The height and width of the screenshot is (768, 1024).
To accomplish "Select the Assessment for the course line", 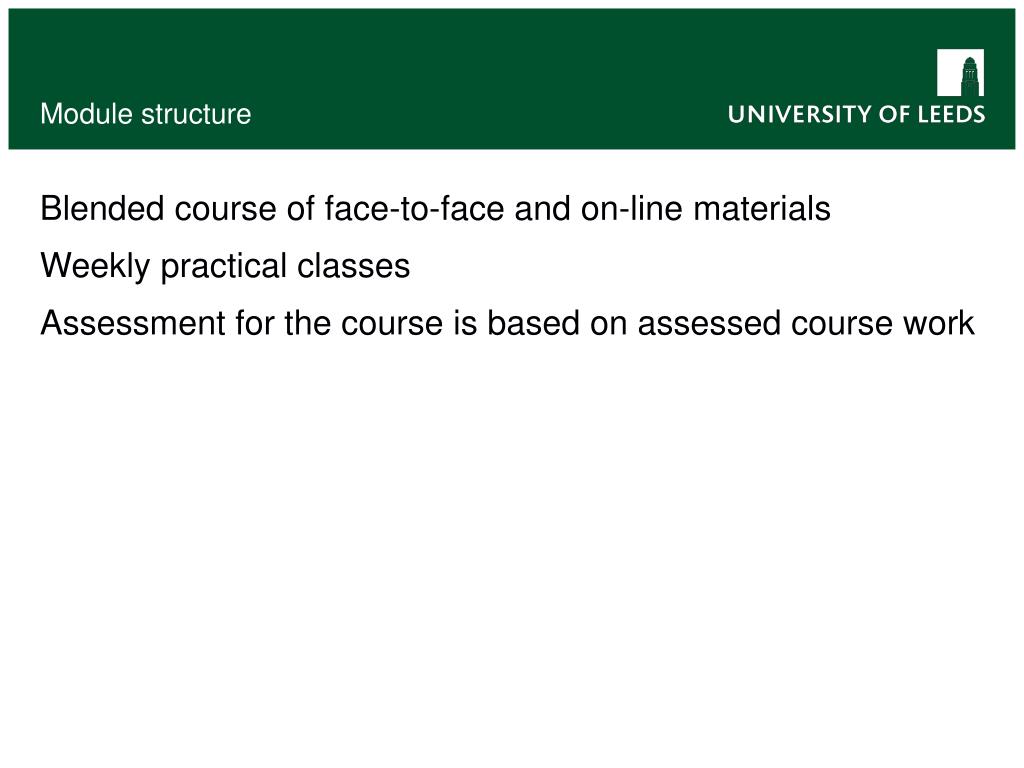I will click(x=507, y=323).
